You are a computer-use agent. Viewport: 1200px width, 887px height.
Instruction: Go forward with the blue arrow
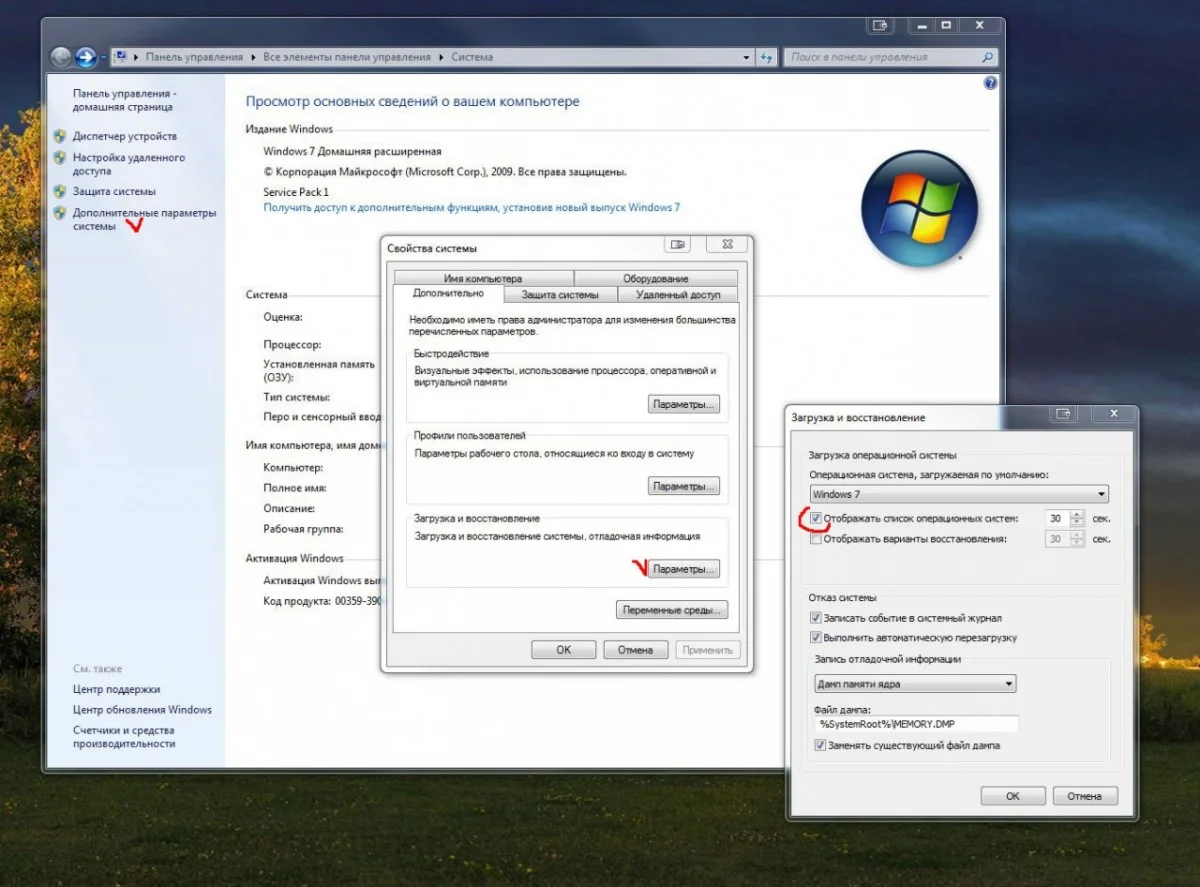(86, 57)
